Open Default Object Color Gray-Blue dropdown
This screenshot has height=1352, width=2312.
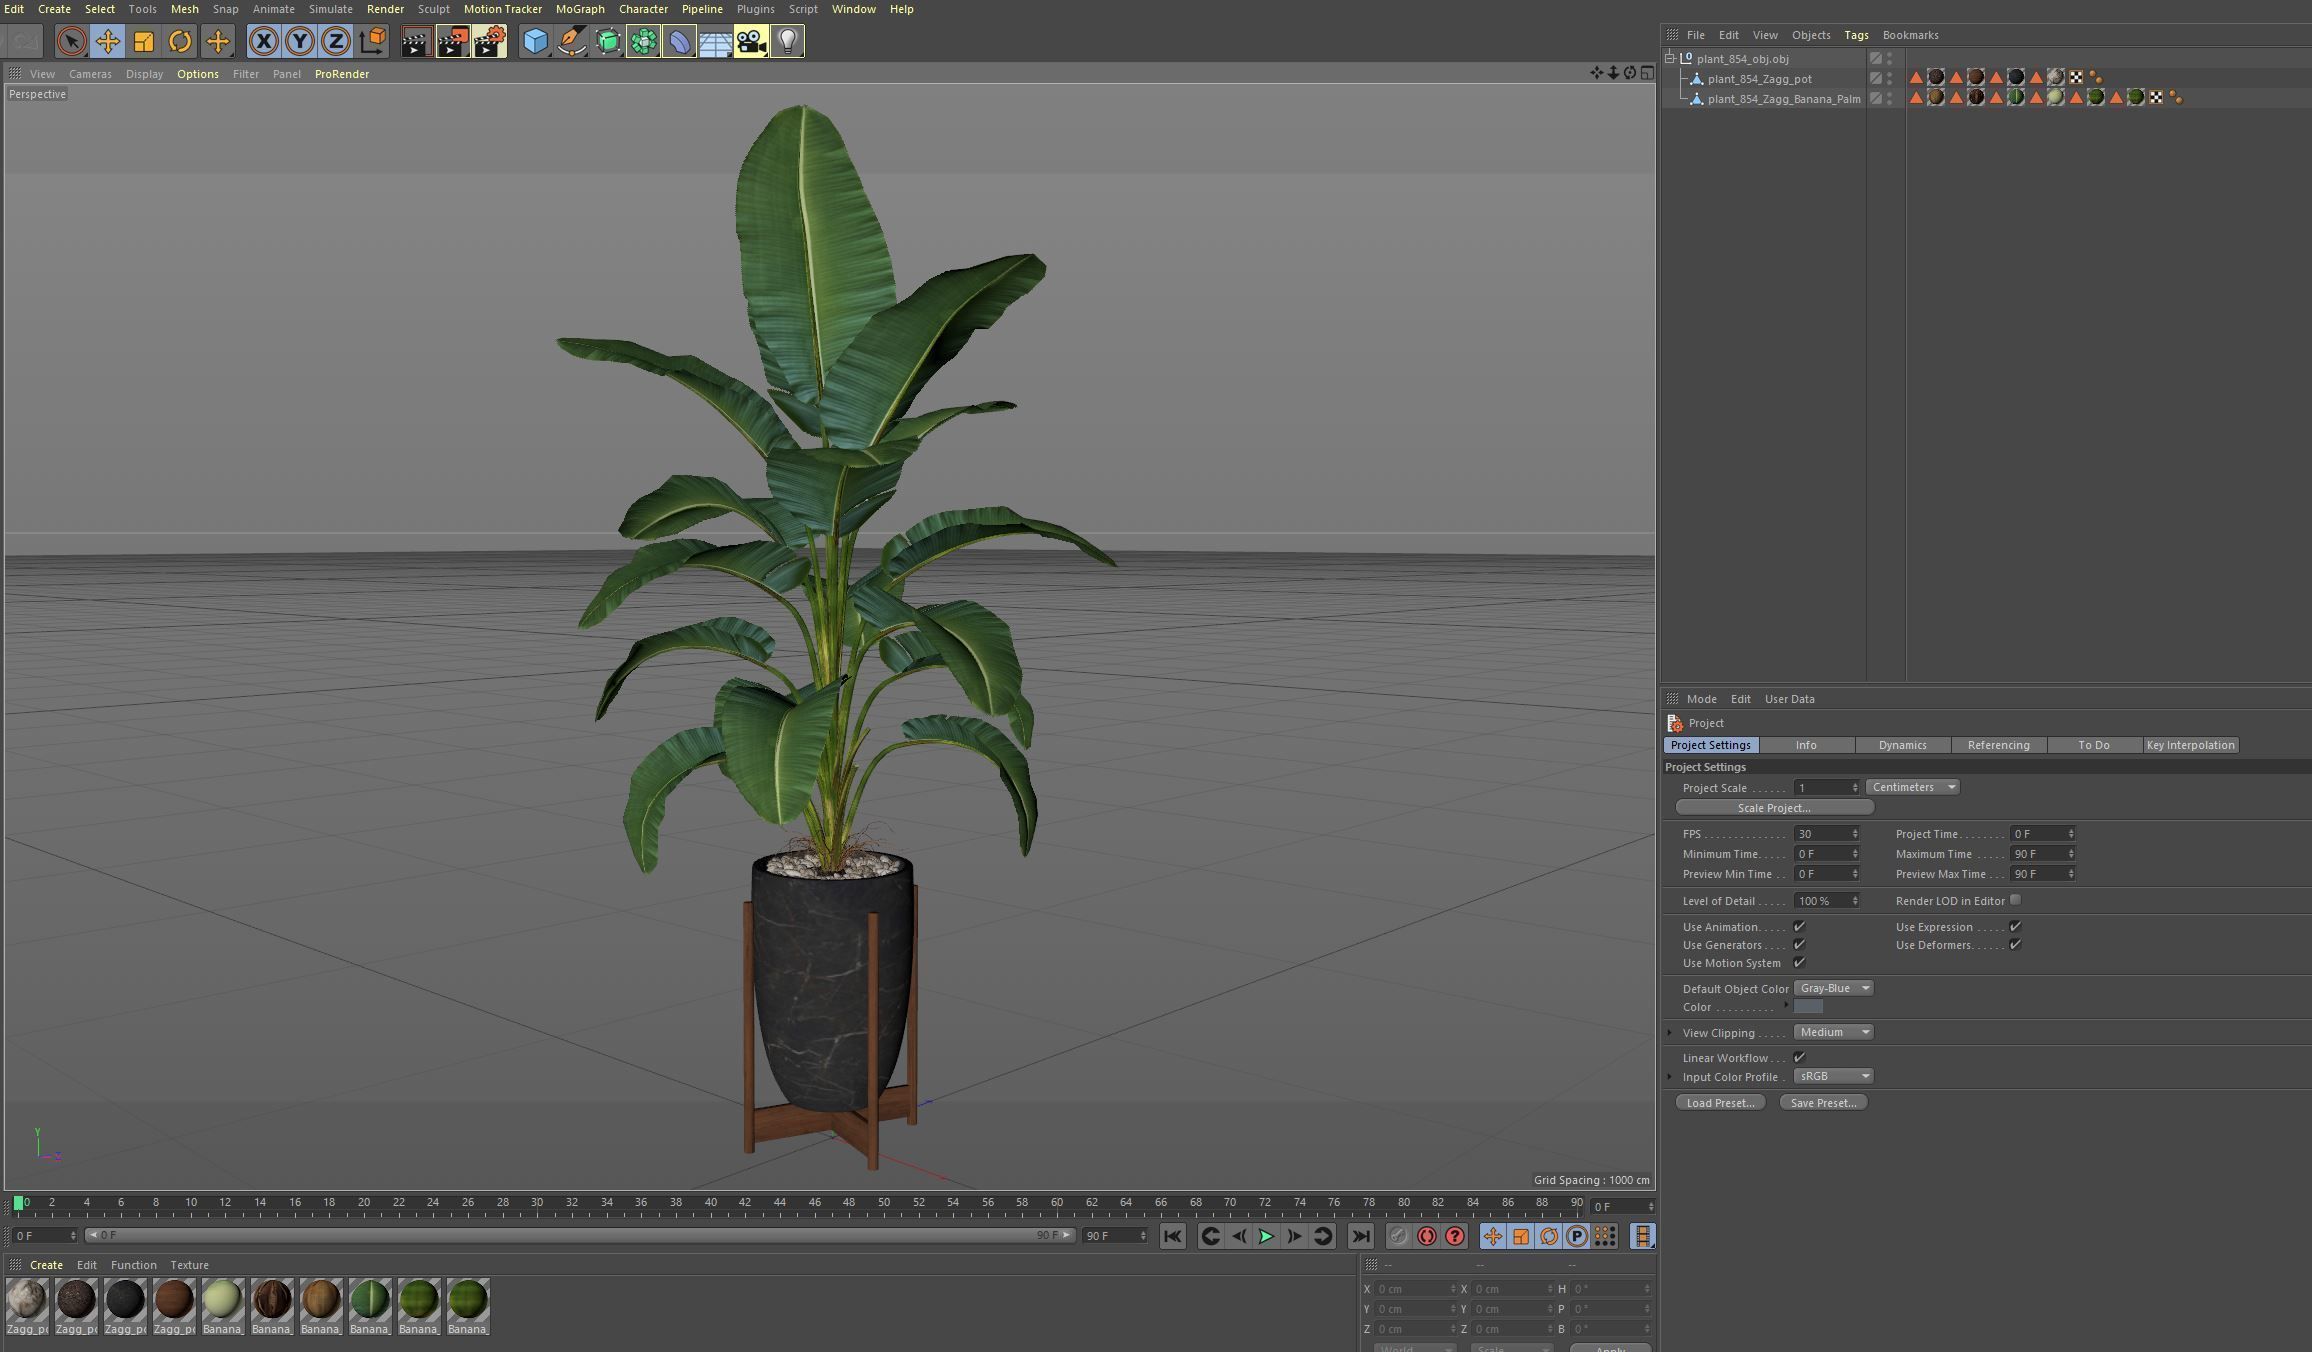(x=1833, y=988)
